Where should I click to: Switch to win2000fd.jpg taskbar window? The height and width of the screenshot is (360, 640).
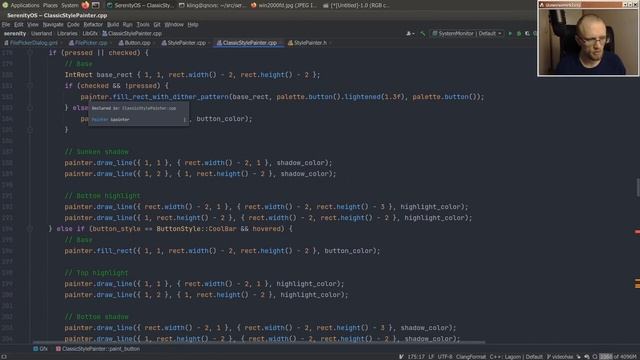pyautogui.click(x=284, y=5)
